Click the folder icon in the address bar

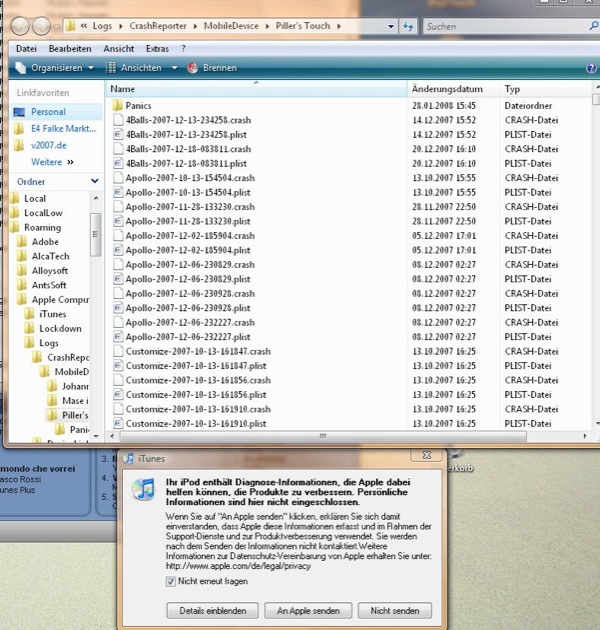pos(70,26)
